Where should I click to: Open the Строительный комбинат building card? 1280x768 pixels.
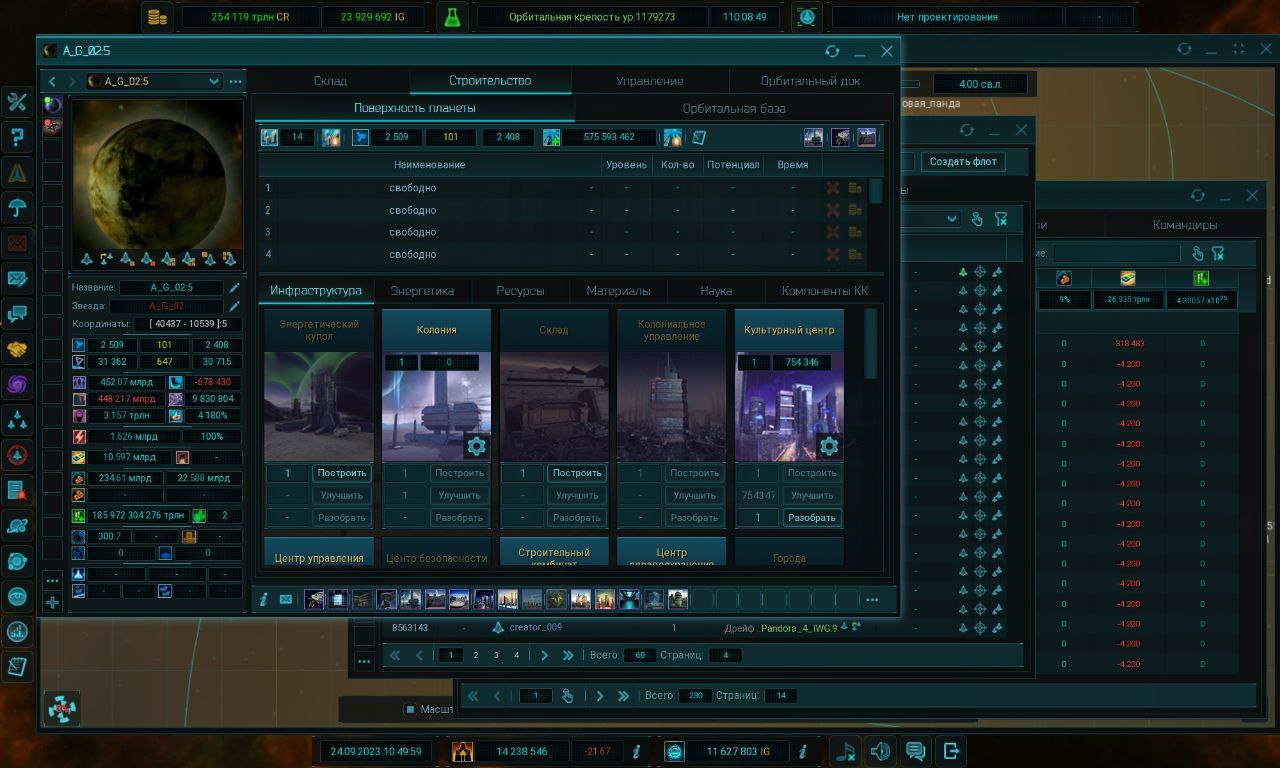pos(553,553)
